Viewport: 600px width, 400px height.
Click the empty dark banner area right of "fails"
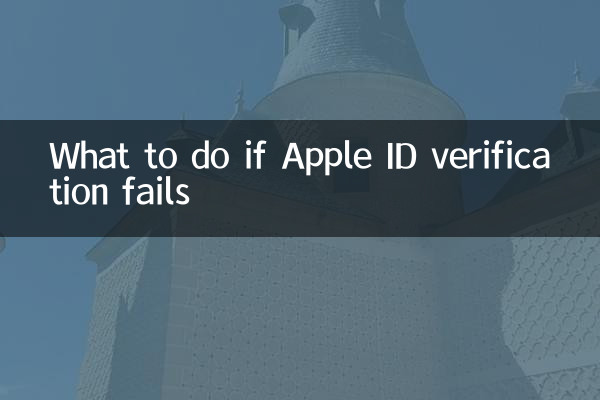pyautogui.click(x=383, y=207)
